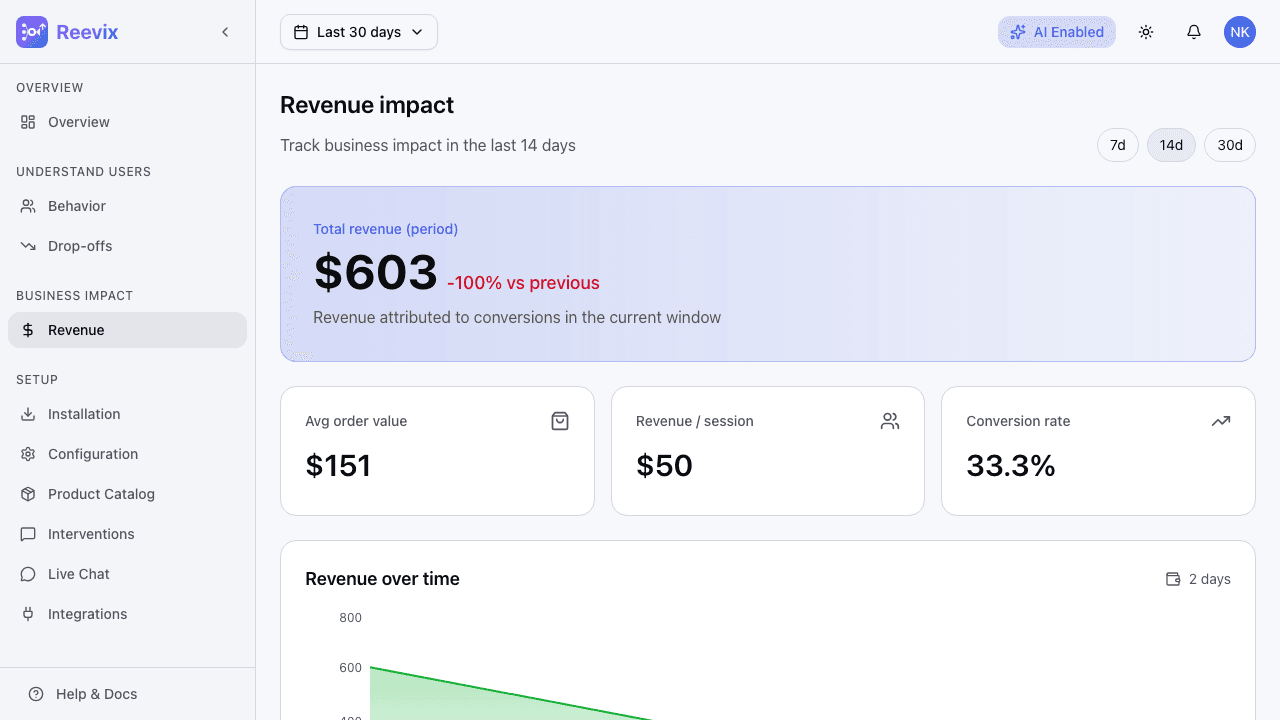
Task: Click the trending arrow icon on Conversion rate
Action: point(1220,421)
